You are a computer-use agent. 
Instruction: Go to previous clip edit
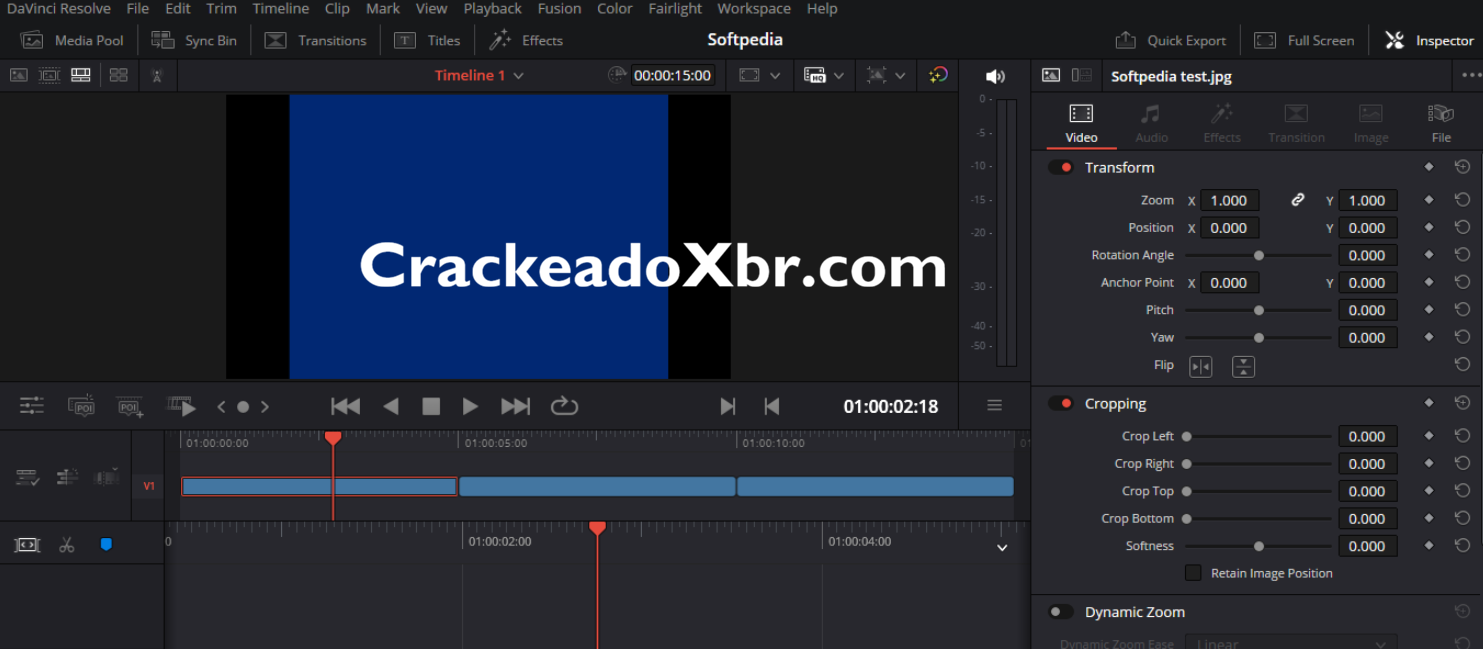[771, 406]
